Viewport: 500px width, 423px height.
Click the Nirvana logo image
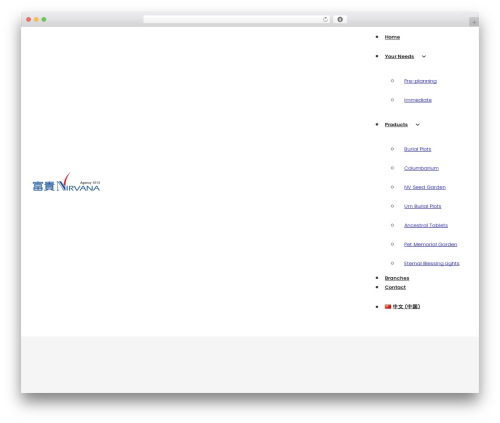click(66, 182)
